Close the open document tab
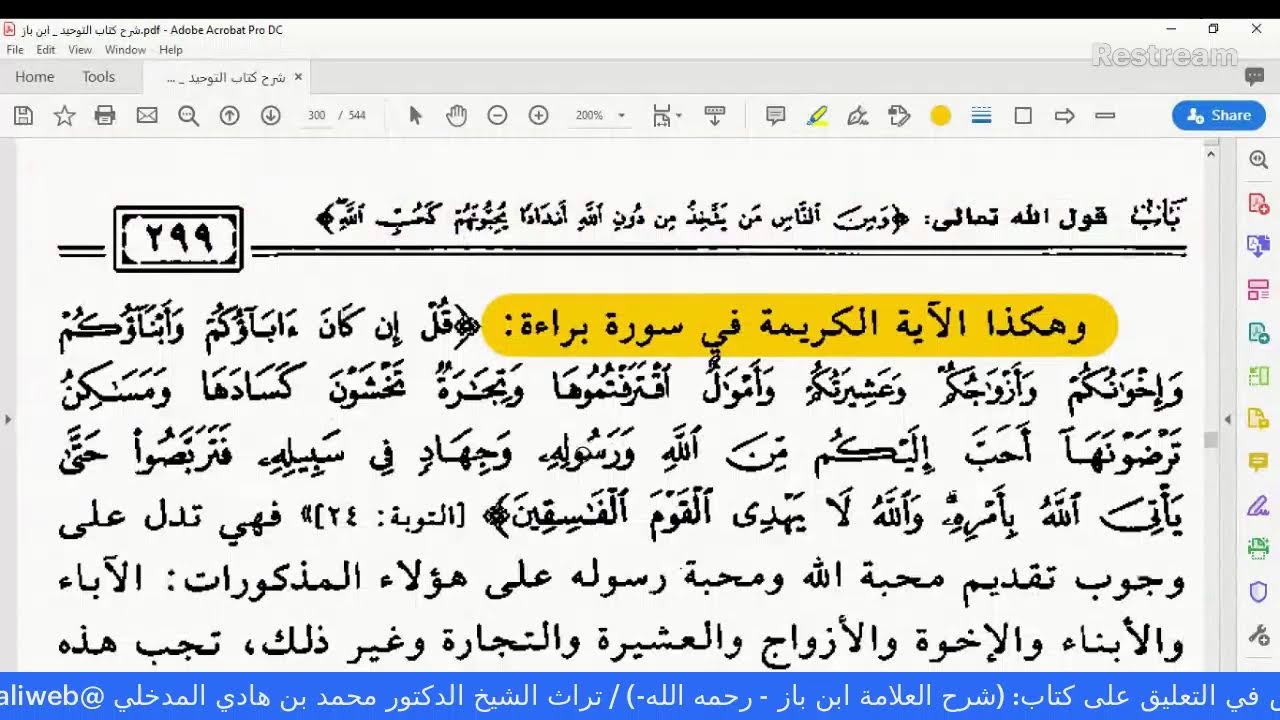The image size is (1280, 720). click(298, 77)
